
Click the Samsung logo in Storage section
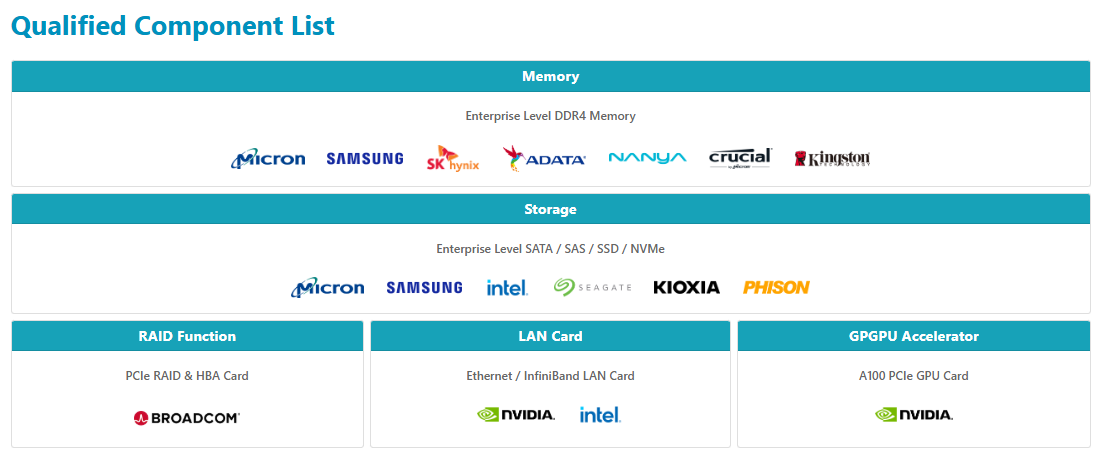(424, 288)
